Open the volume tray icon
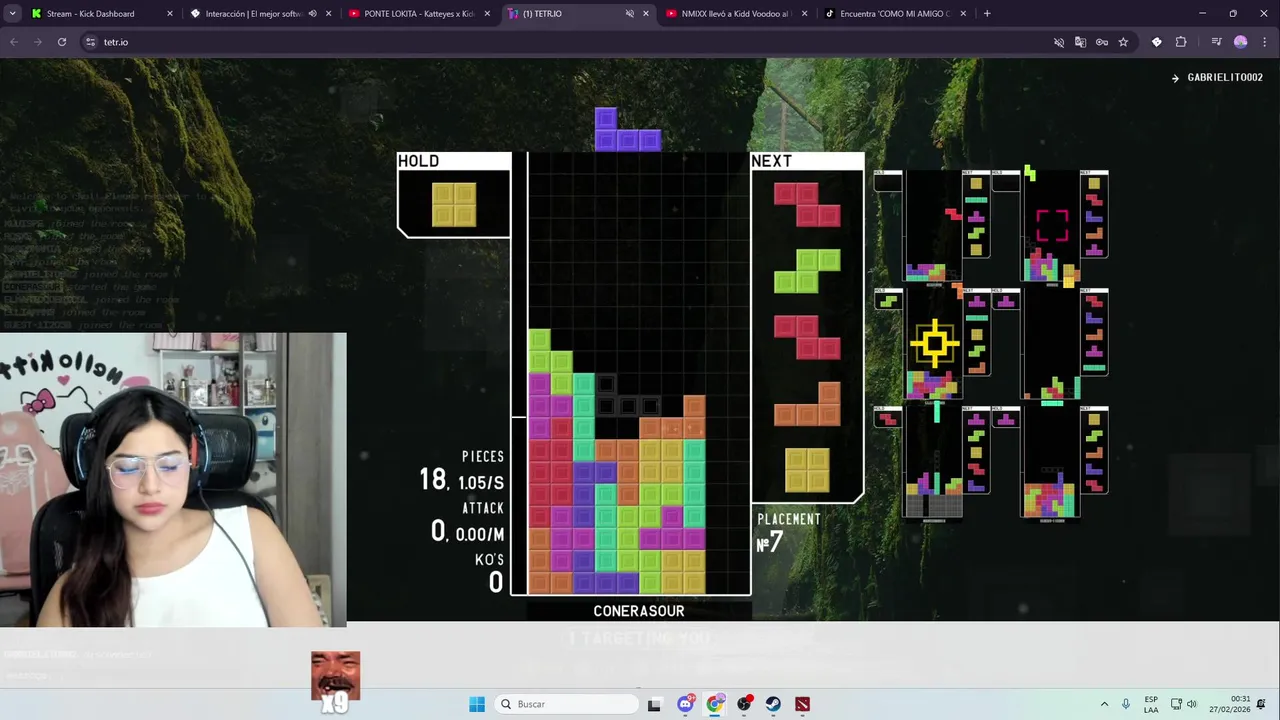 point(1192,704)
